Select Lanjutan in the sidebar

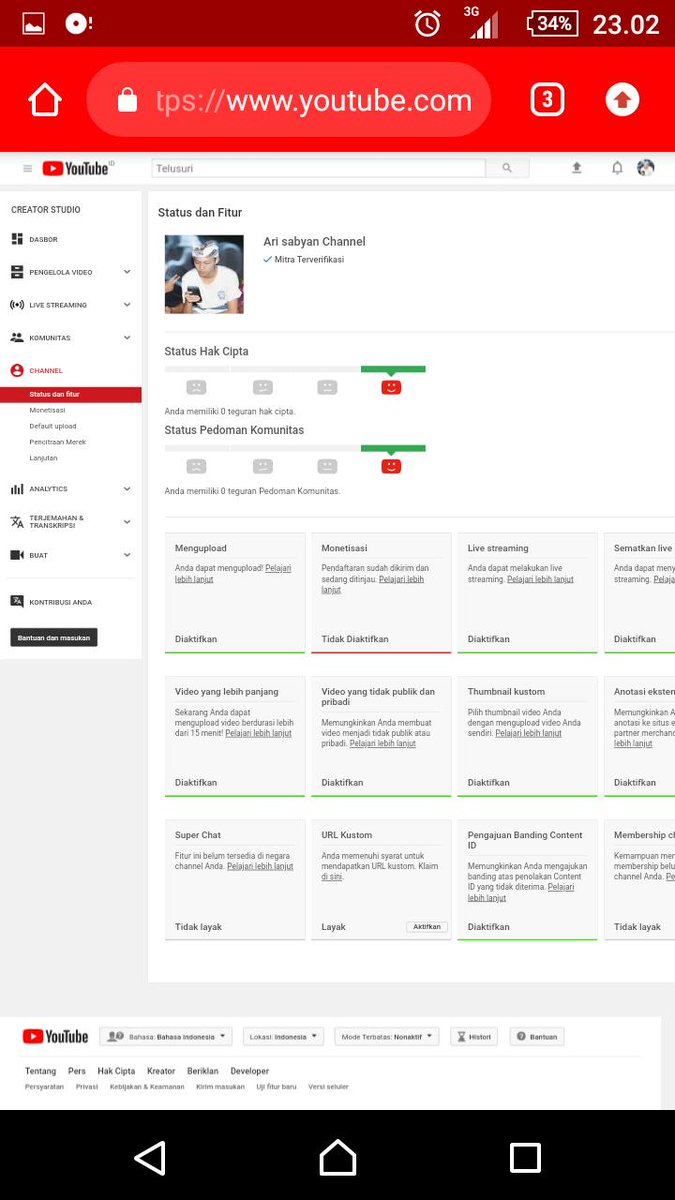click(43, 458)
